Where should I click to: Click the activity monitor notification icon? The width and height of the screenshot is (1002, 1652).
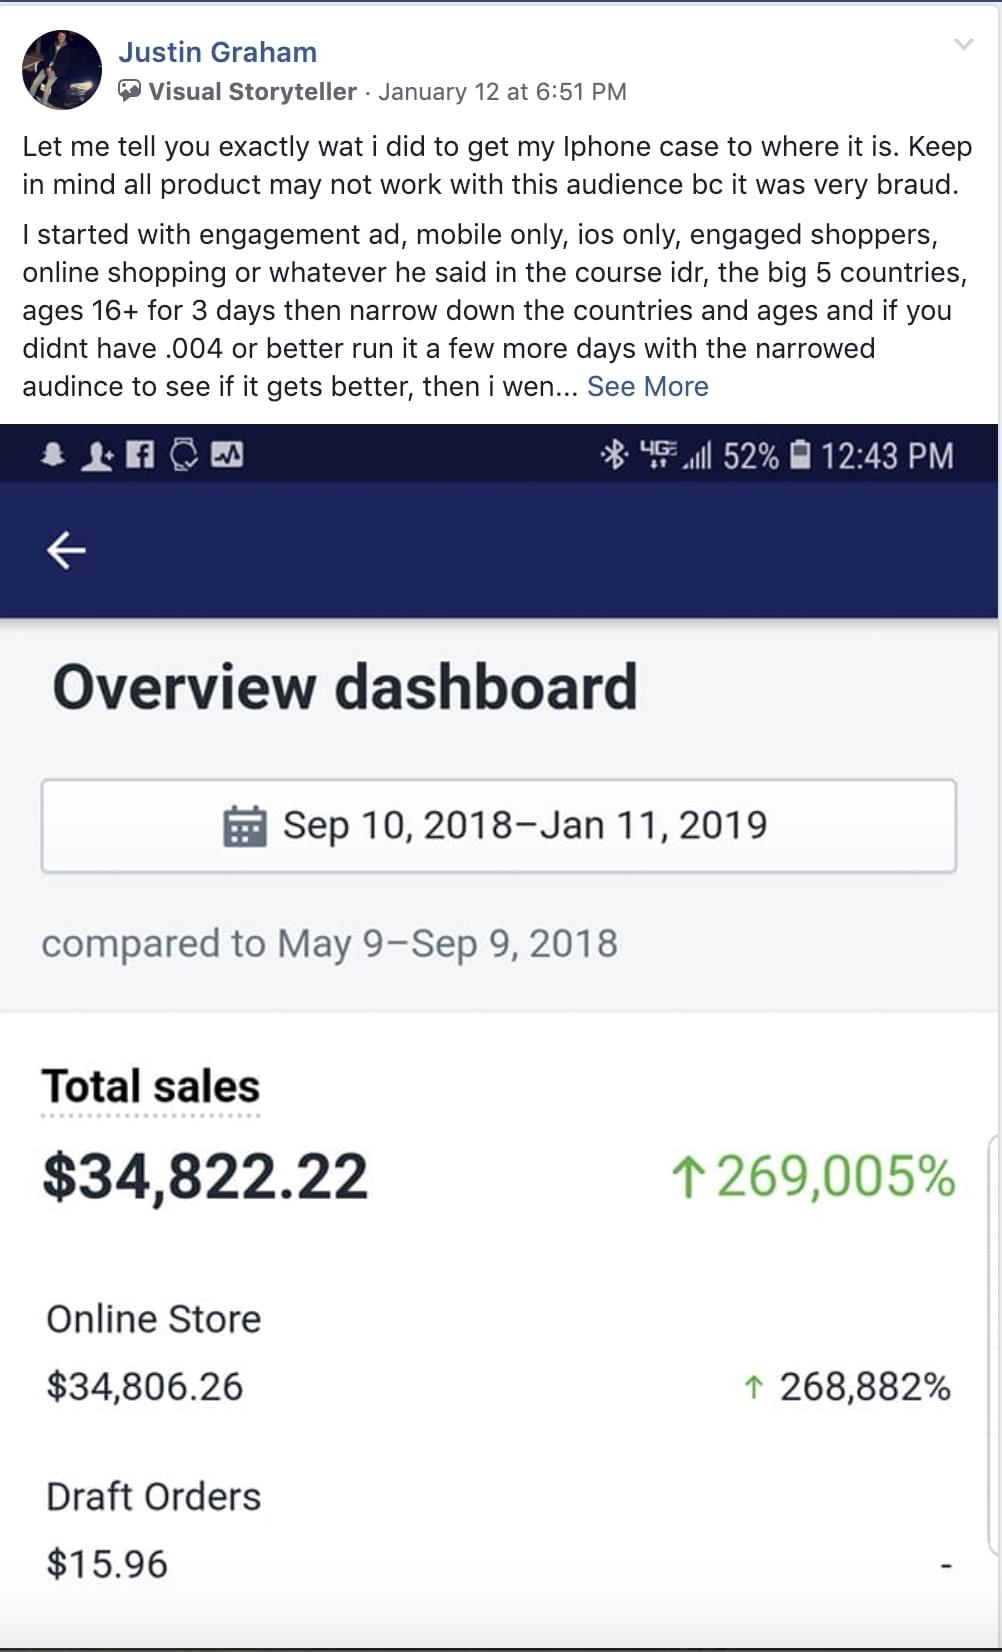click(228, 456)
